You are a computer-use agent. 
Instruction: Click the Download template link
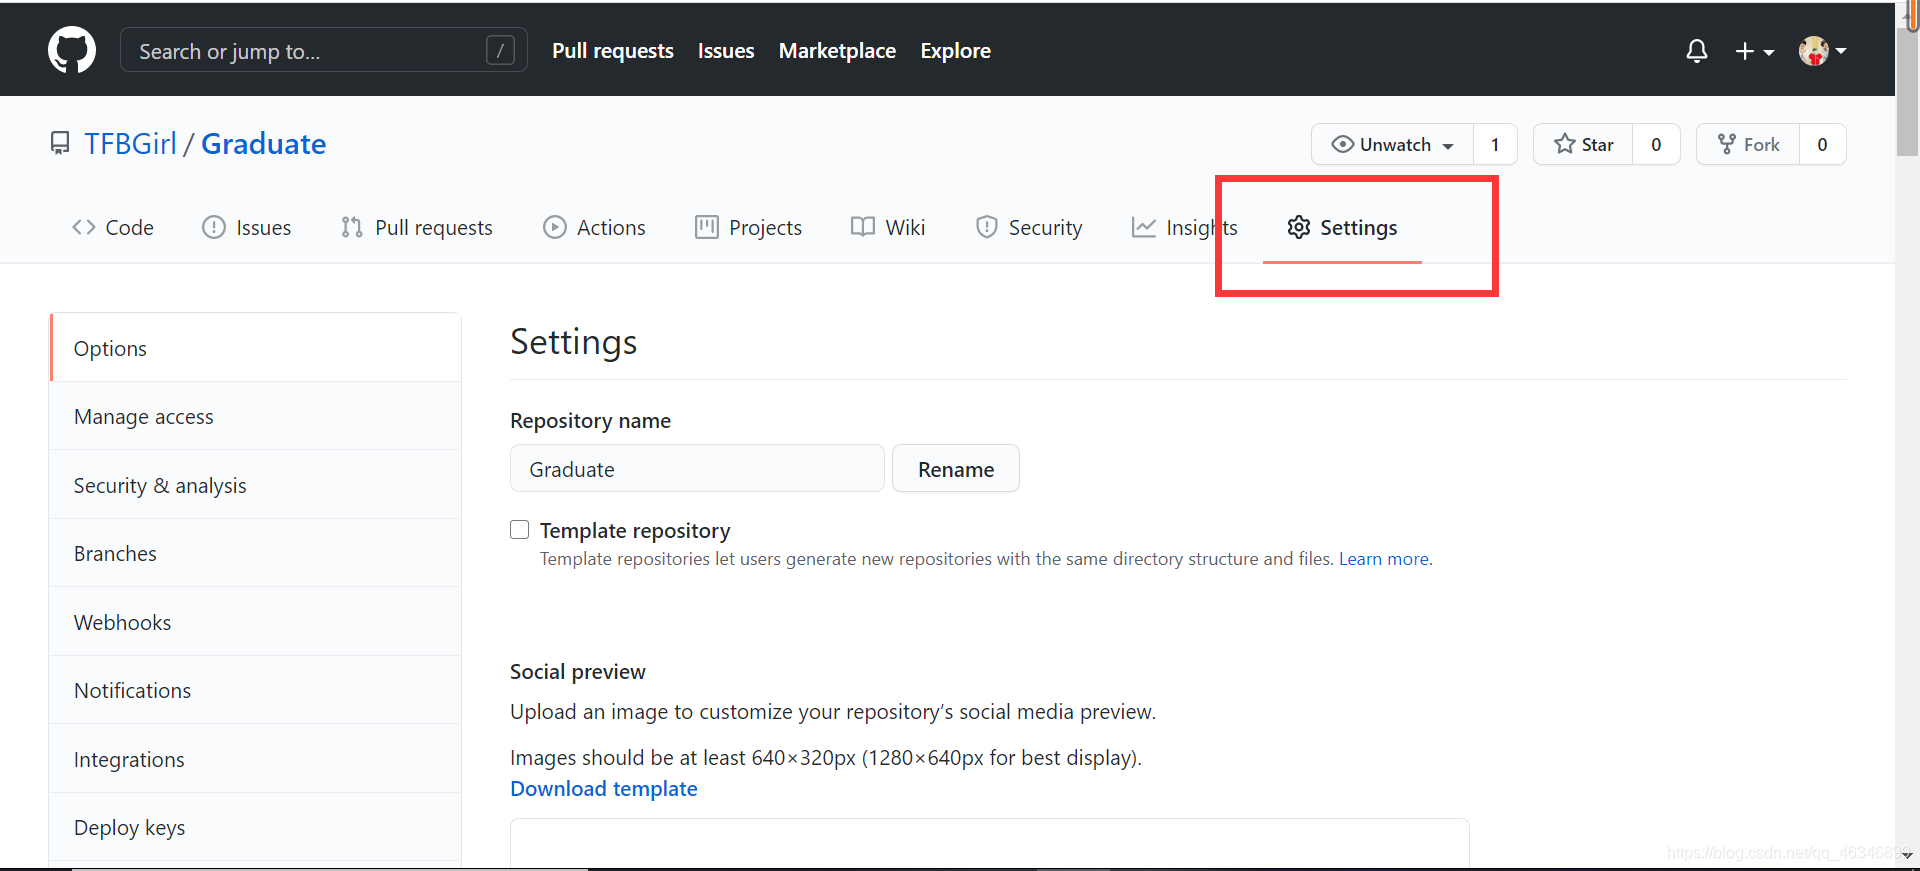pos(604,789)
